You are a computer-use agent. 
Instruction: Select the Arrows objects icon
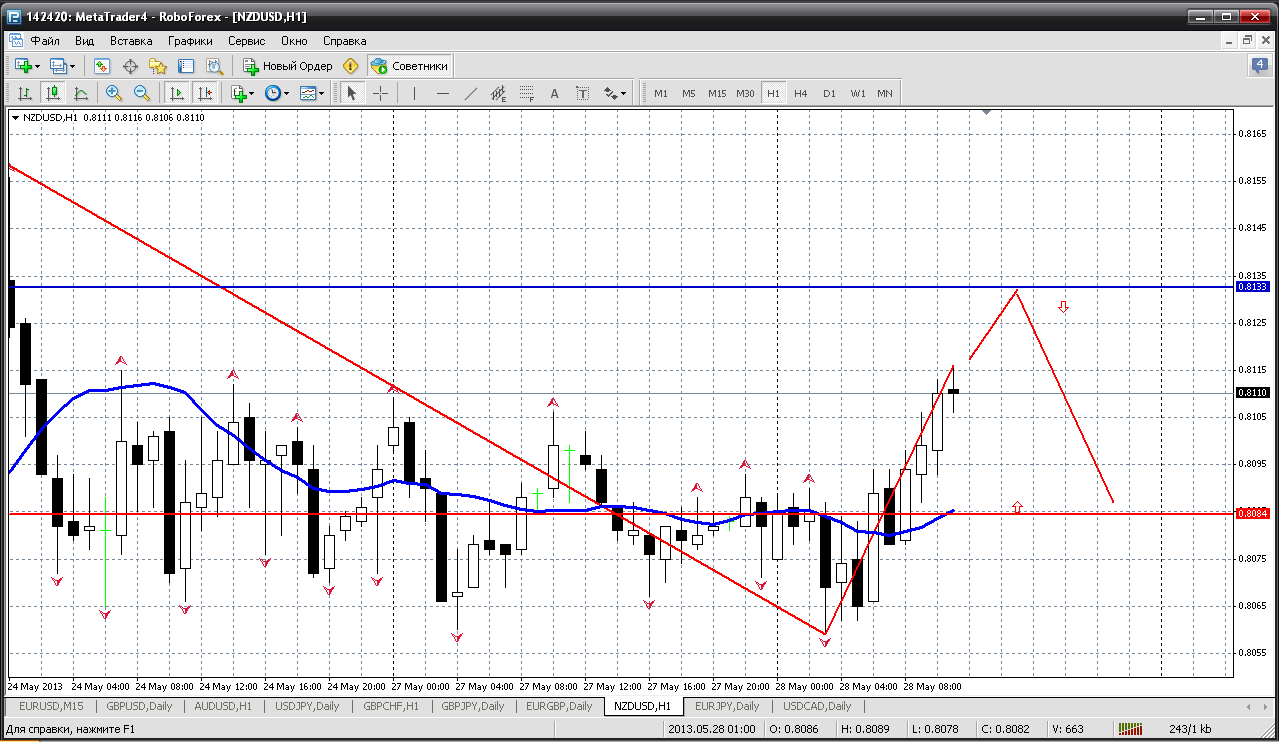pyautogui.click(x=611, y=93)
